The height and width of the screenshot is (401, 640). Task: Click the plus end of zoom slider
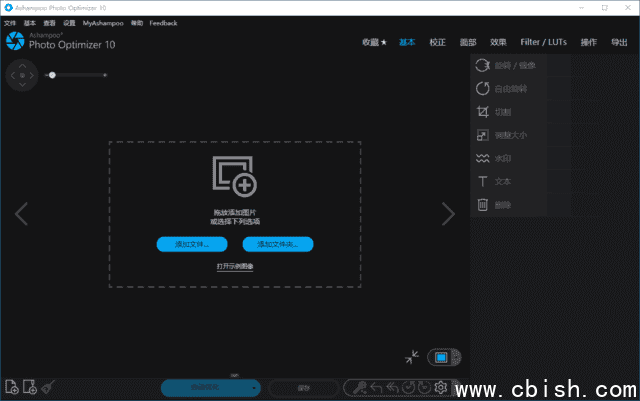point(105,75)
